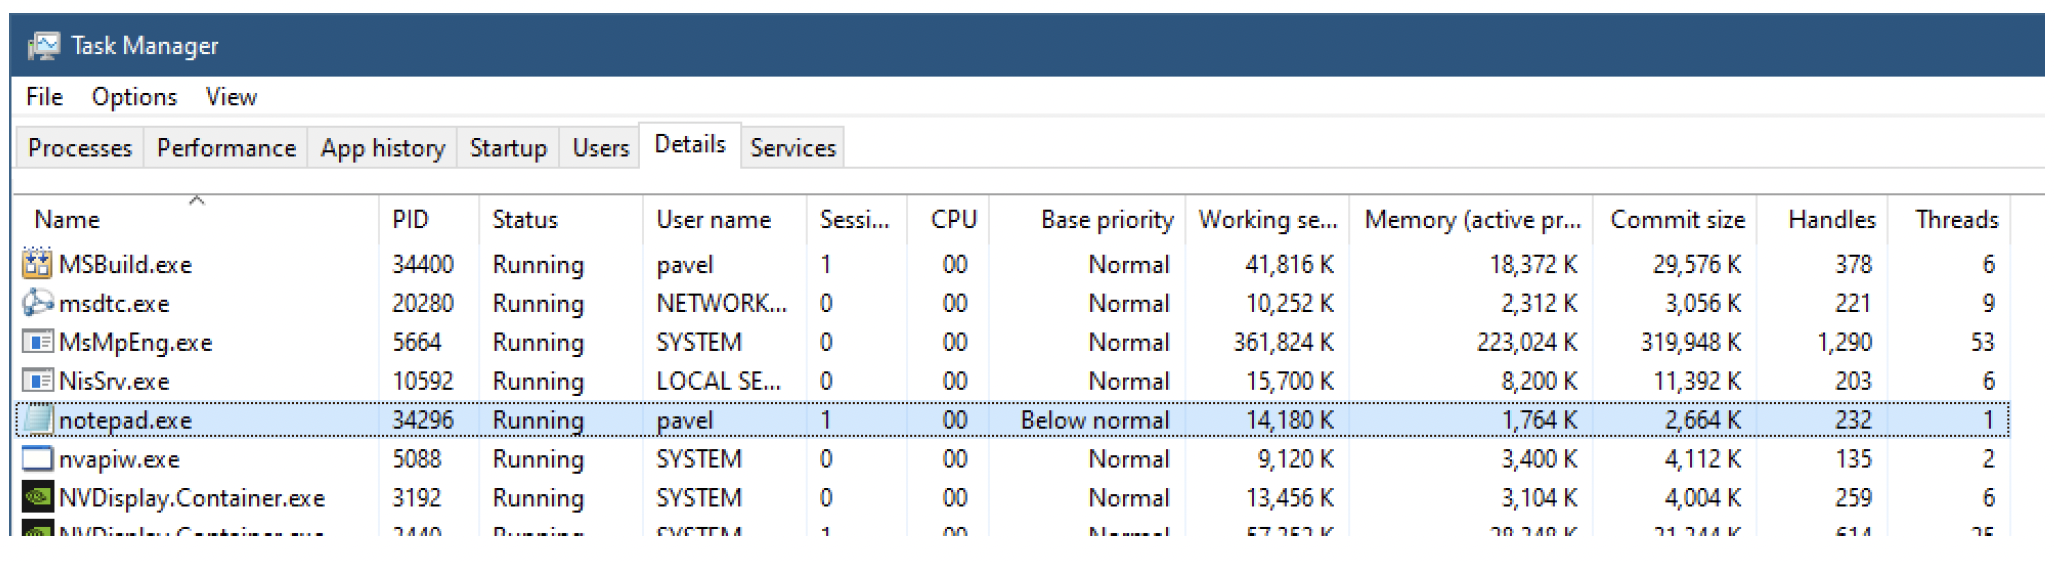Click PID value 20280

422,304
